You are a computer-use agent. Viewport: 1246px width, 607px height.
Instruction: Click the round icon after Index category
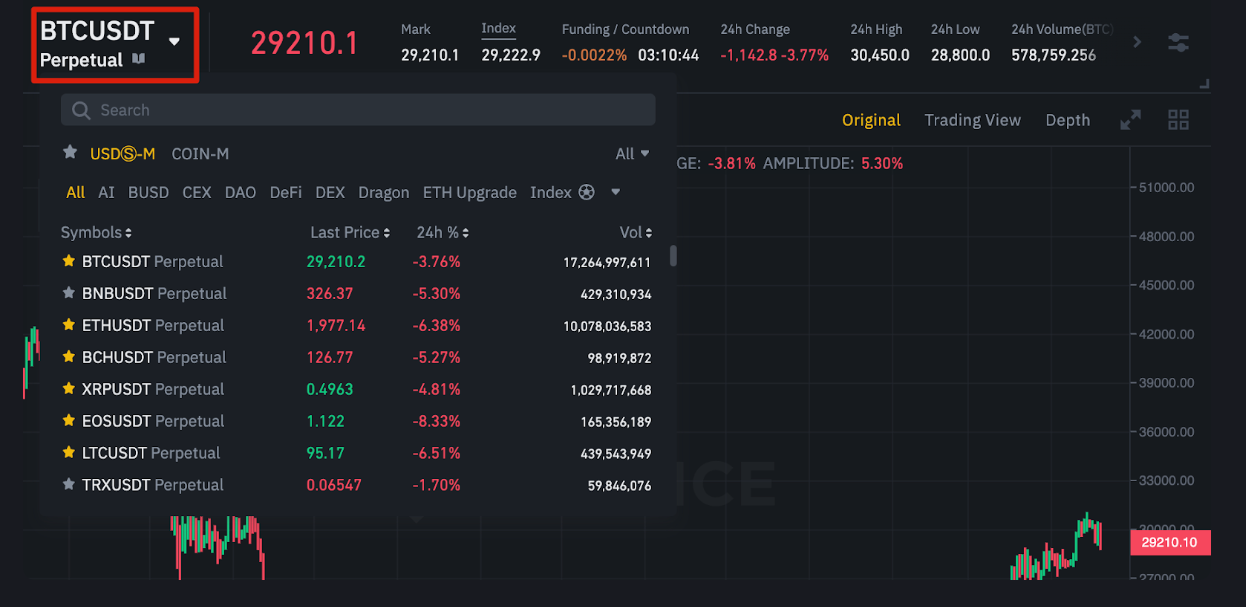pyautogui.click(x=586, y=192)
